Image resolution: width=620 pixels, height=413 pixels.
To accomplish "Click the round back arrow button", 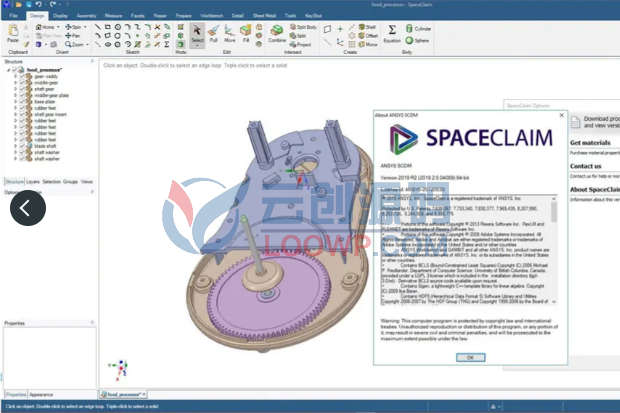I will tap(28, 208).
